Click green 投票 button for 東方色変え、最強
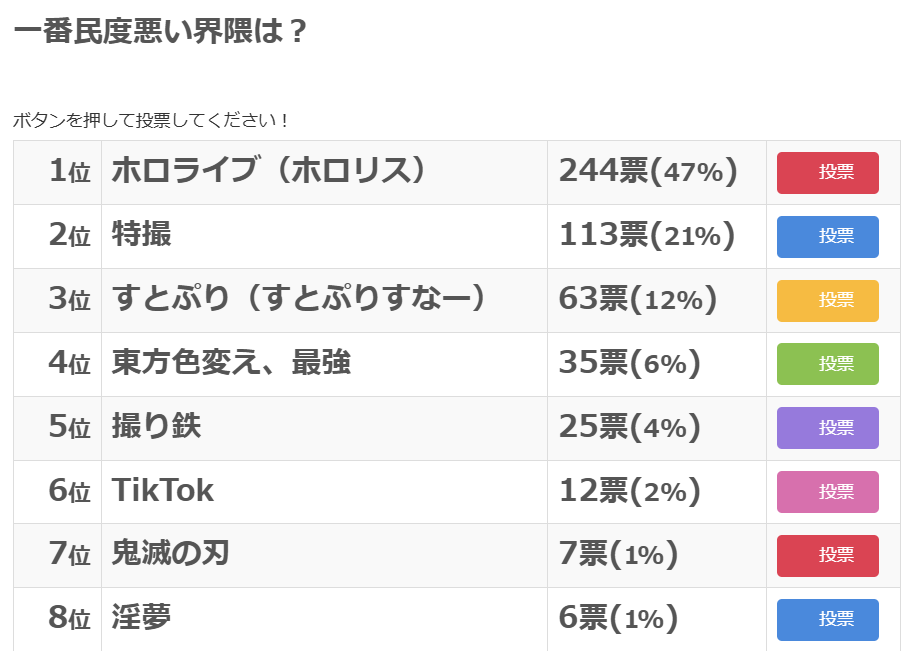 pyautogui.click(x=827, y=364)
